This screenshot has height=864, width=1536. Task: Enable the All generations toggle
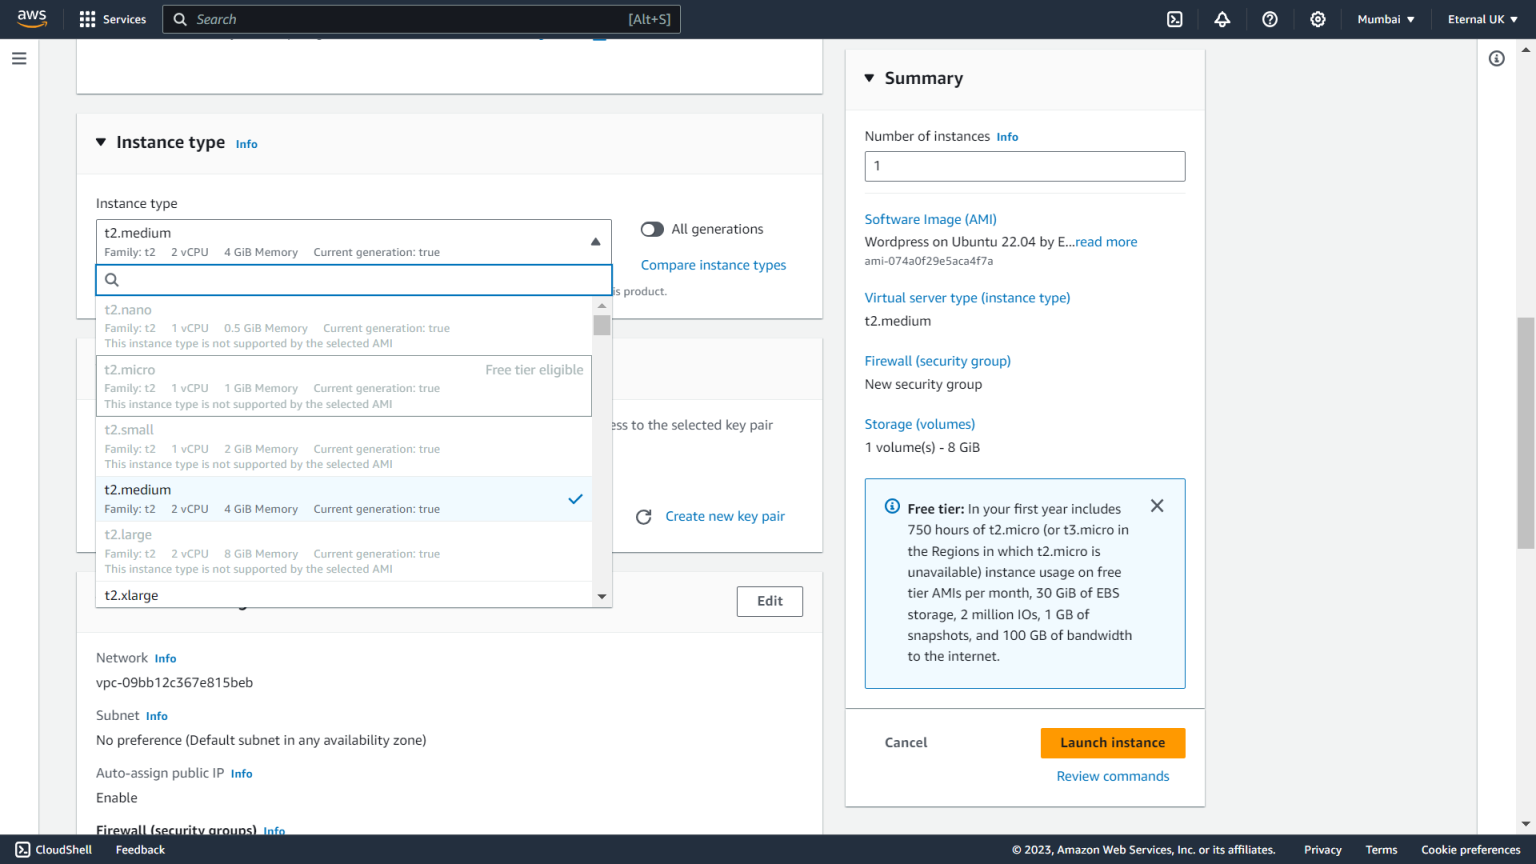pyautogui.click(x=652, y=229)
